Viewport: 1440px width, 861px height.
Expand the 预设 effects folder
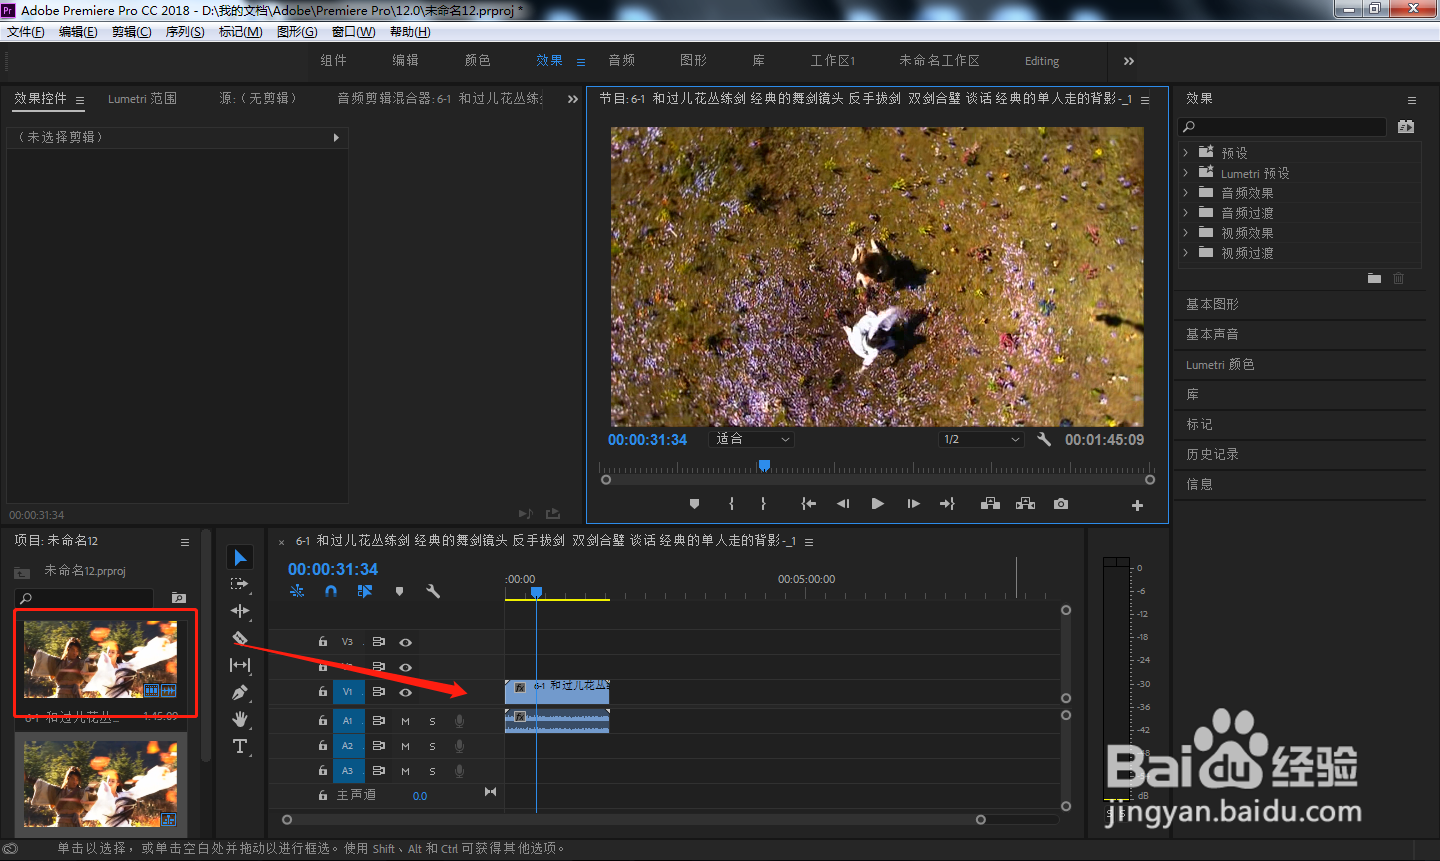(1186, 153)
